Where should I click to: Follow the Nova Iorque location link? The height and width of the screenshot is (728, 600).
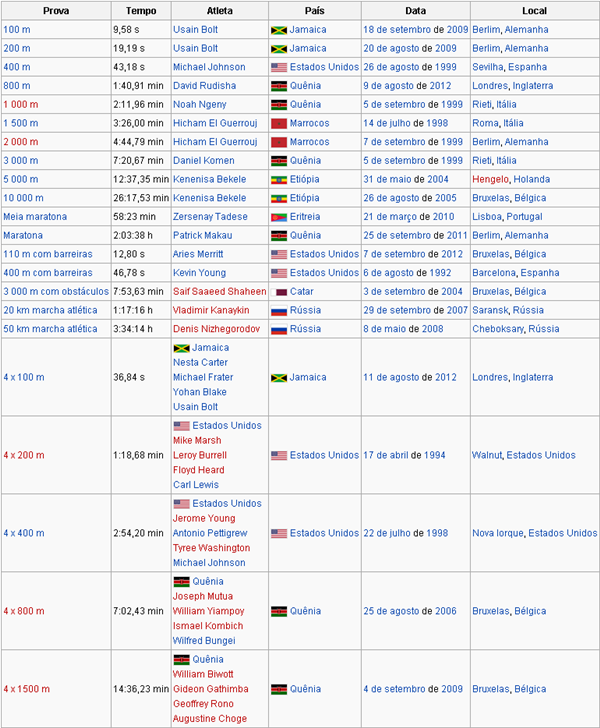(x=498, y=533)
